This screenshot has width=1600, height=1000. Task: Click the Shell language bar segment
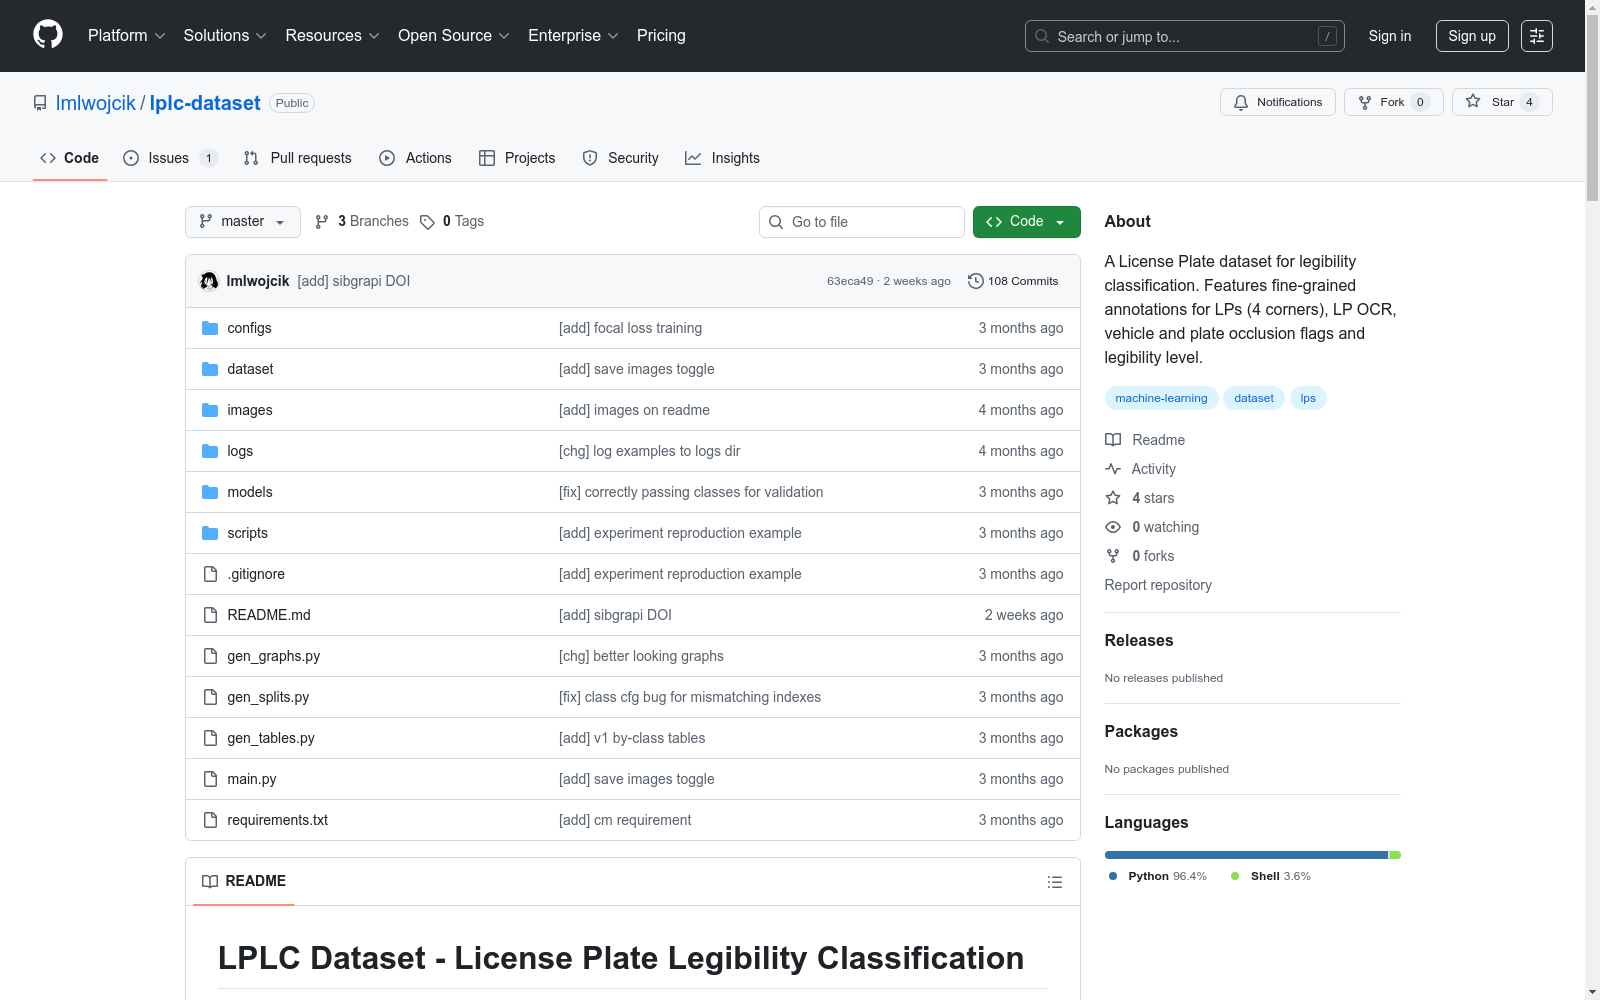(x=1395, y=855)
